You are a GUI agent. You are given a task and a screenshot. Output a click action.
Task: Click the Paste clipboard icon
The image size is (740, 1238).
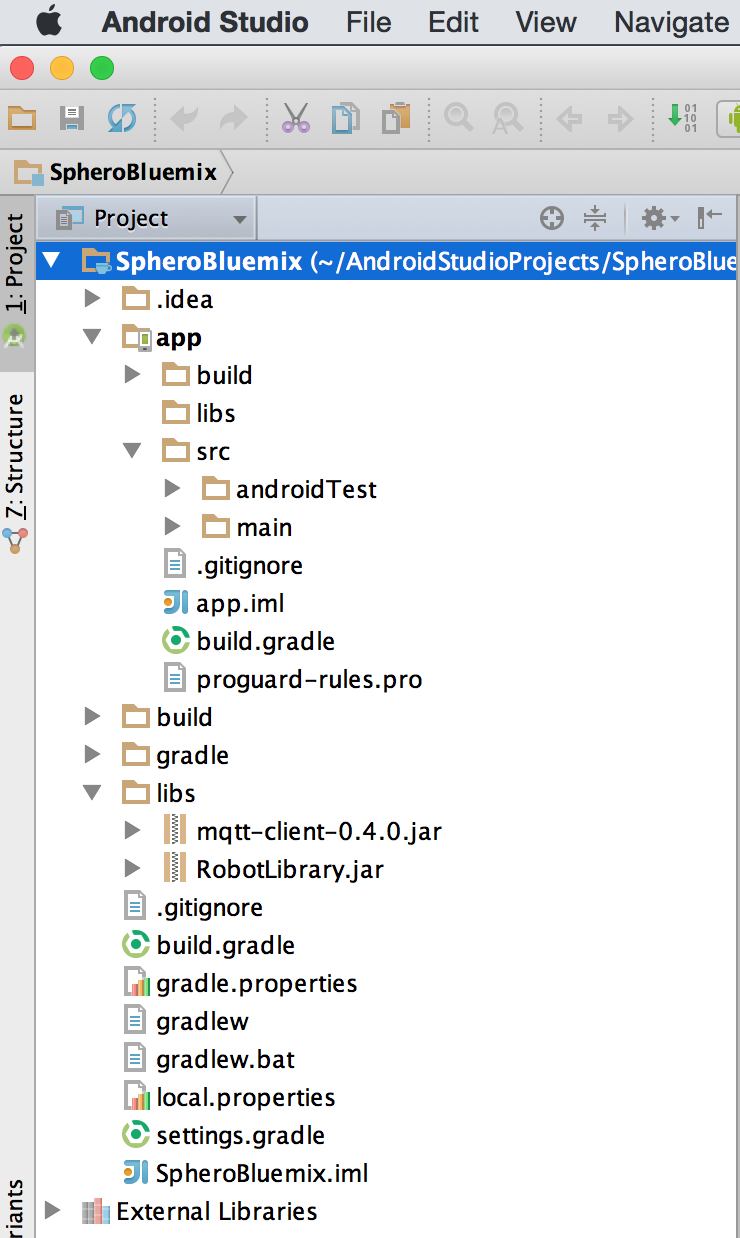pos(397,119)
